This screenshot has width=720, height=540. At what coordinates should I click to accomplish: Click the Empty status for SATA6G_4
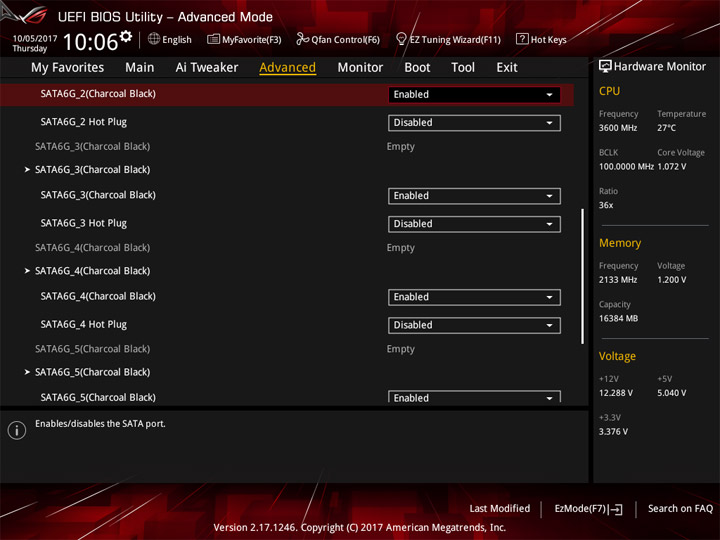400,248
